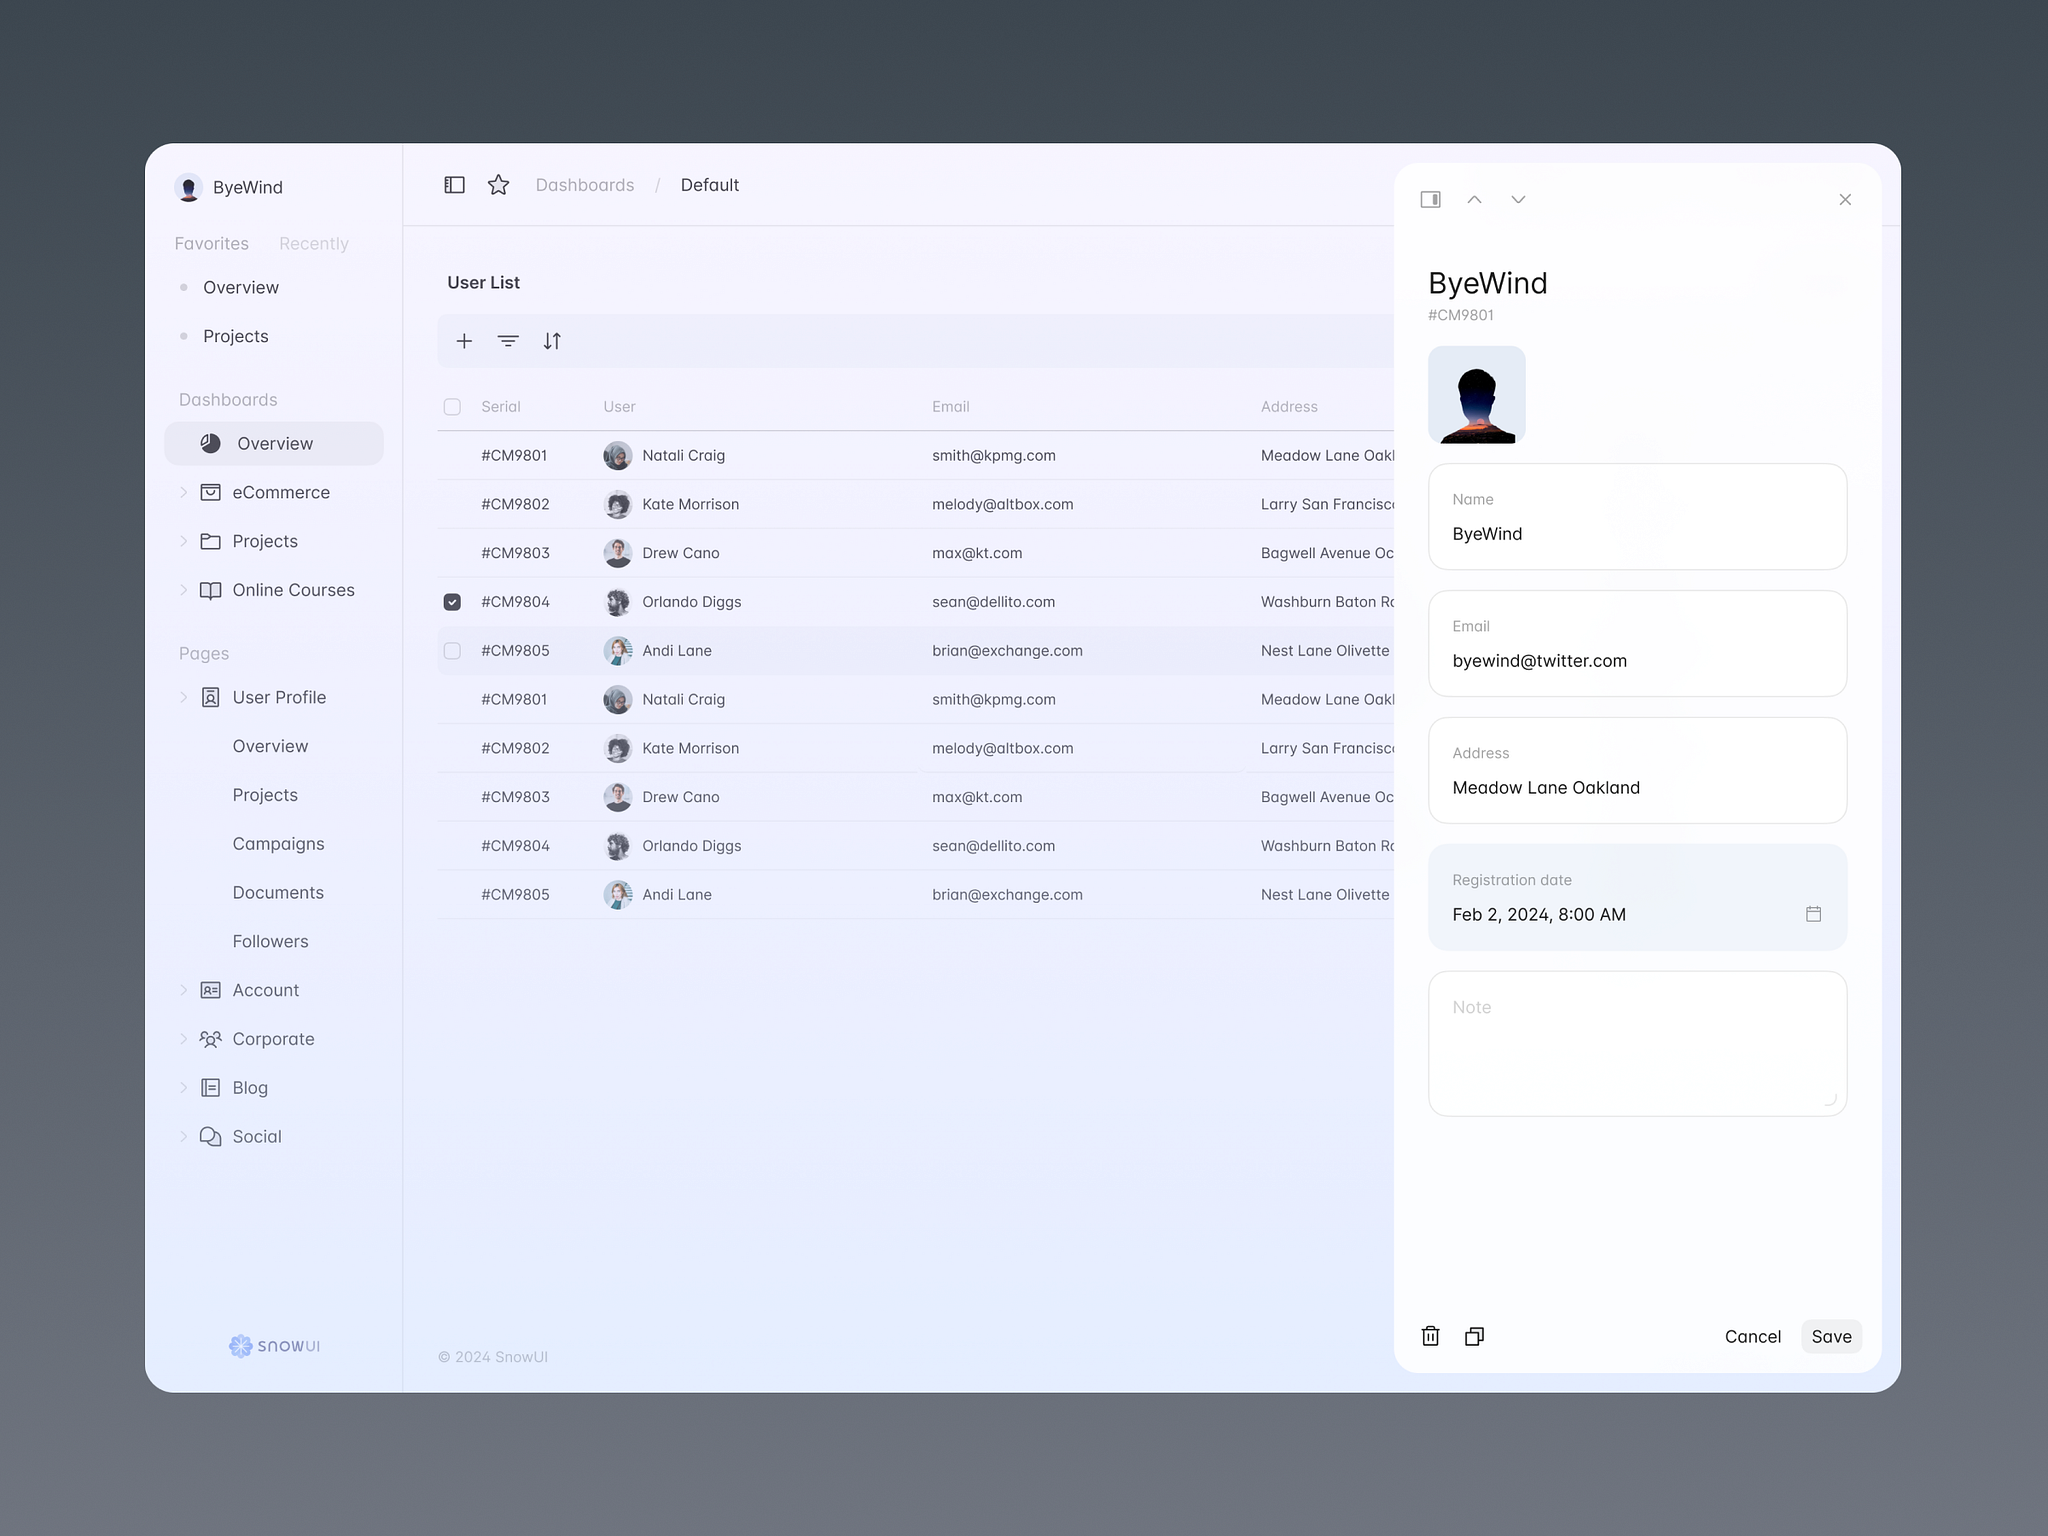
Task: Uncheck the #CM9804 Orlando Diggs row
Action: pyautogui.click(x=452, y=601)
